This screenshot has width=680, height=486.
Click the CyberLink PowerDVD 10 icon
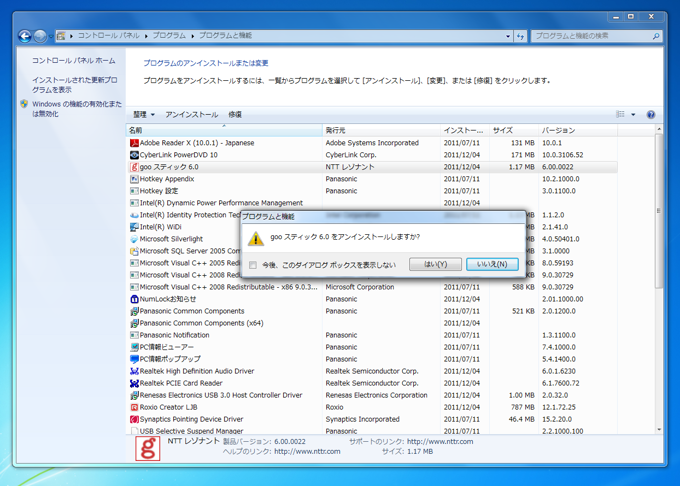pyautogui.click(x=134, y=155)
